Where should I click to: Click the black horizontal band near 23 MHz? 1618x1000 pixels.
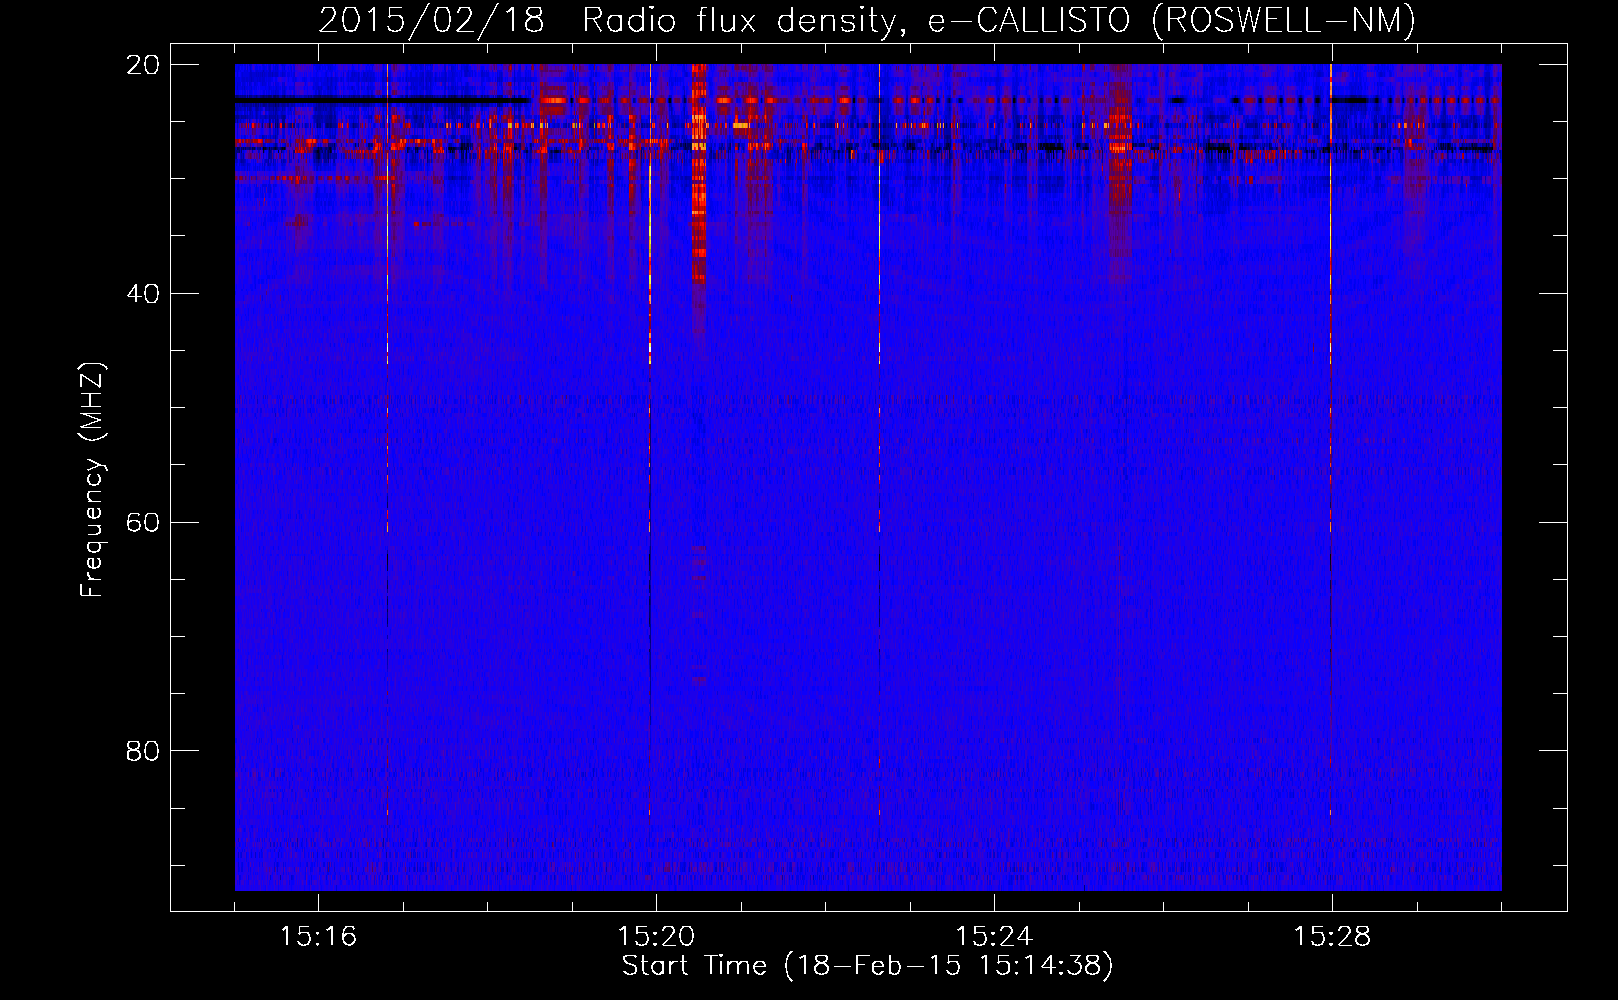tap(382, 99)
